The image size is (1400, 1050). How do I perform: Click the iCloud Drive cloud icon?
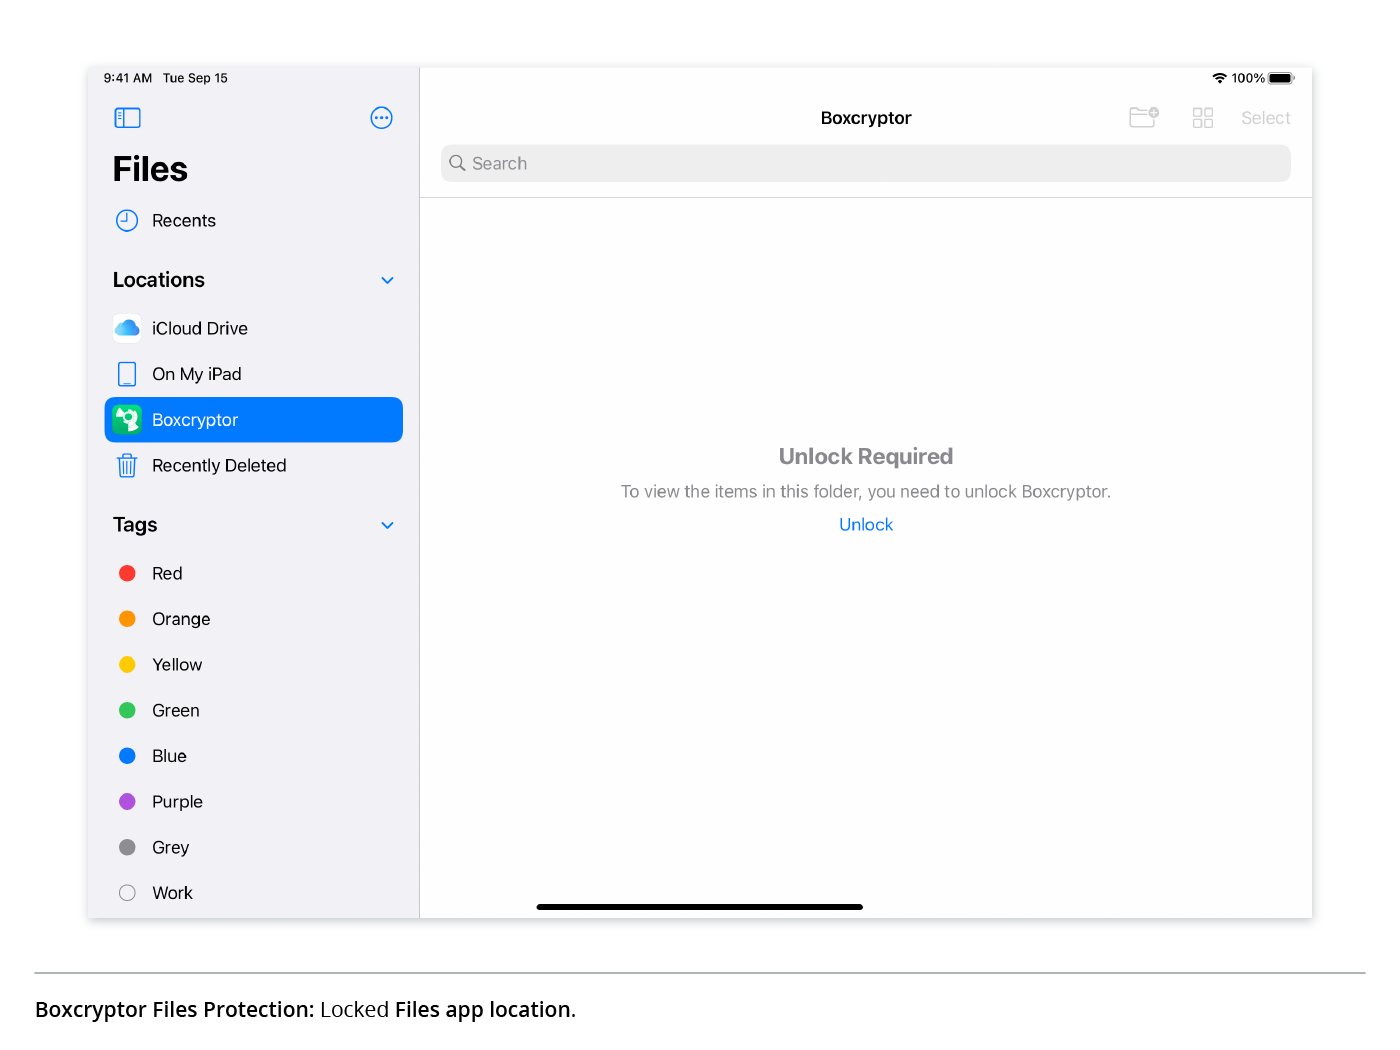click(x=127, y=328)
